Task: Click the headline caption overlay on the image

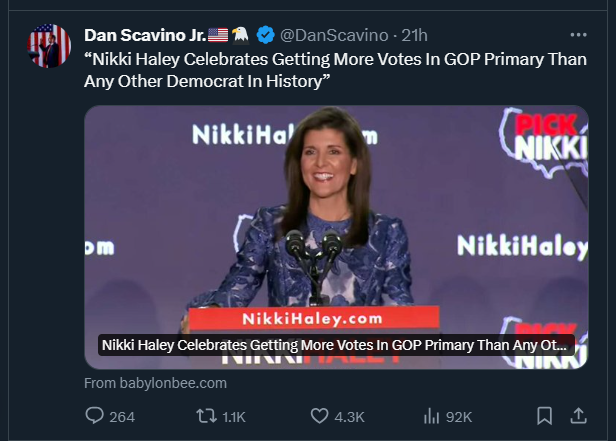Action: pos(337,345)
